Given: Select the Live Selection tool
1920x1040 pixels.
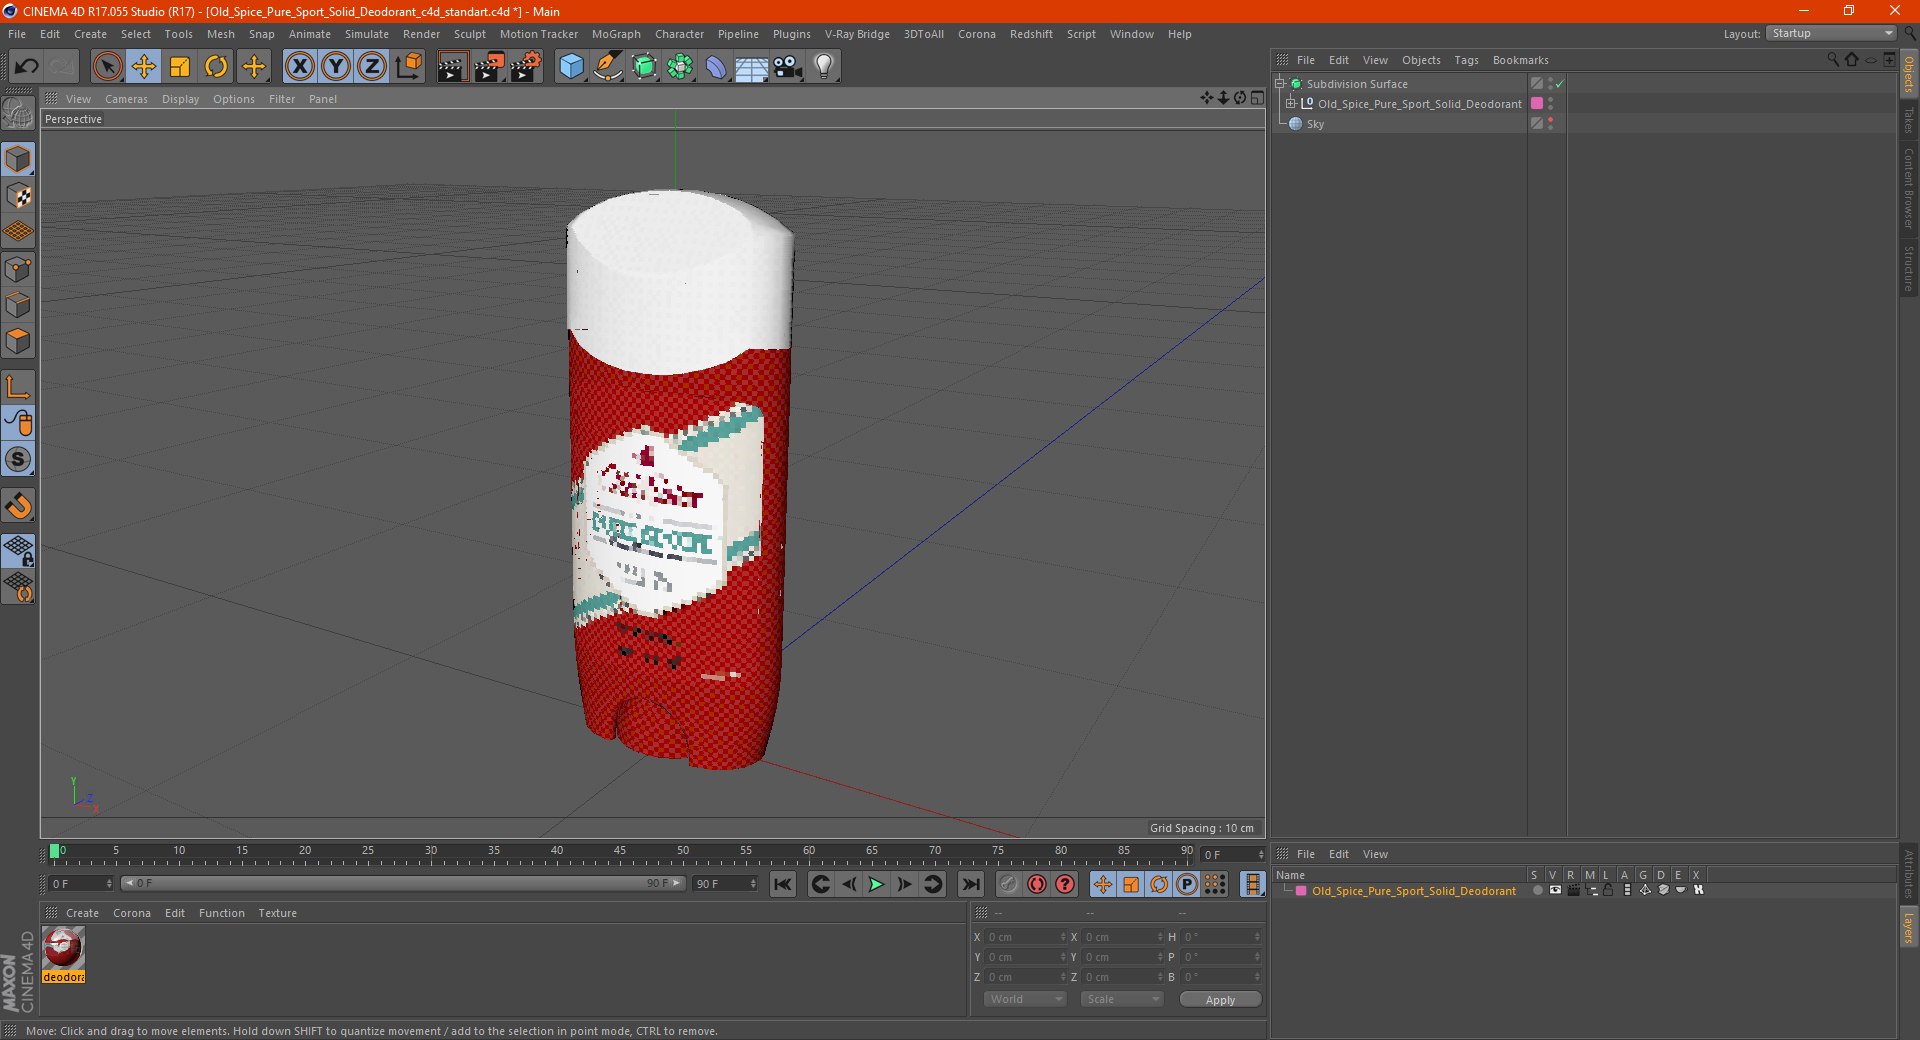Looking at the screenshot, I should click(107, 67).
